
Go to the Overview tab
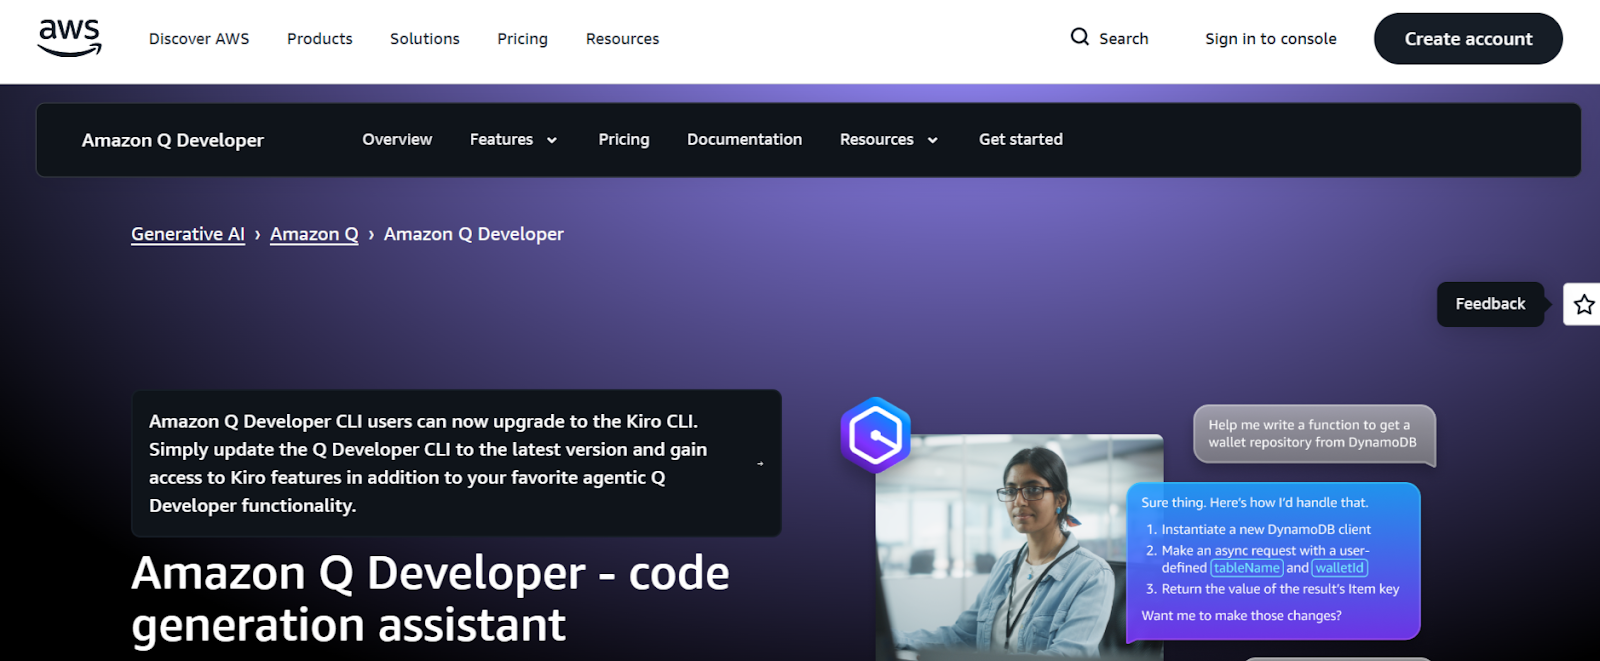(397, 139)
